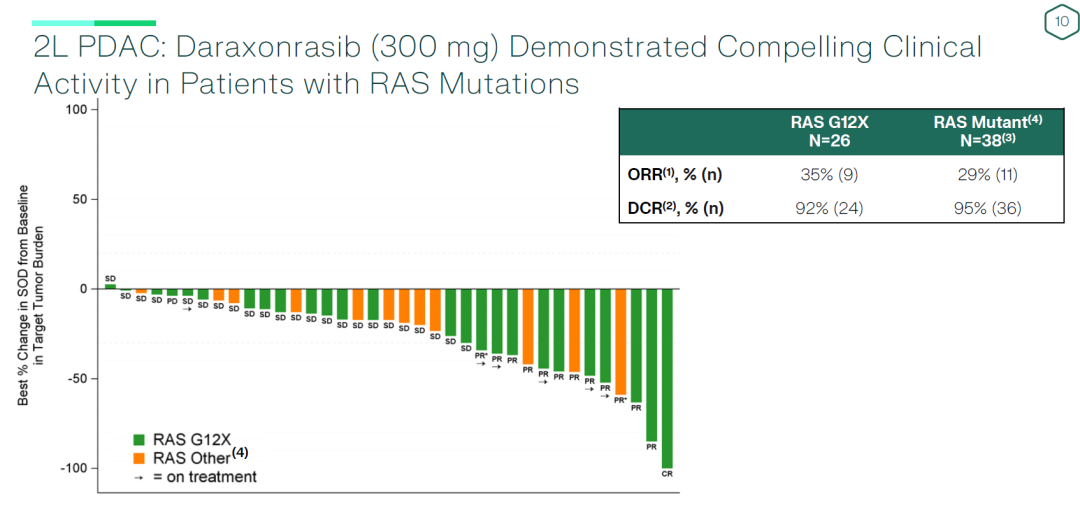Click the green RAS G12X legend swatch
Screen dimensions: 1080x508
(140, 440)
